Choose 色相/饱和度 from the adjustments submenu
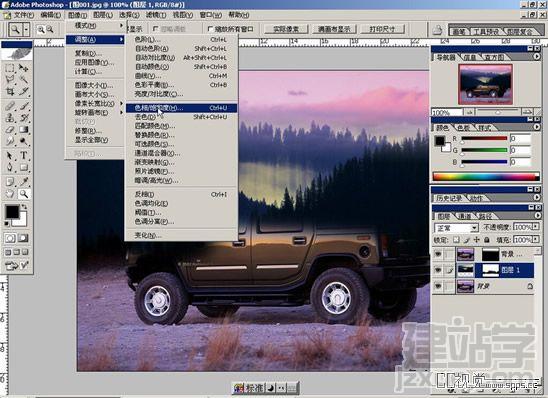548x398 pixels. [x=181, y=108]
